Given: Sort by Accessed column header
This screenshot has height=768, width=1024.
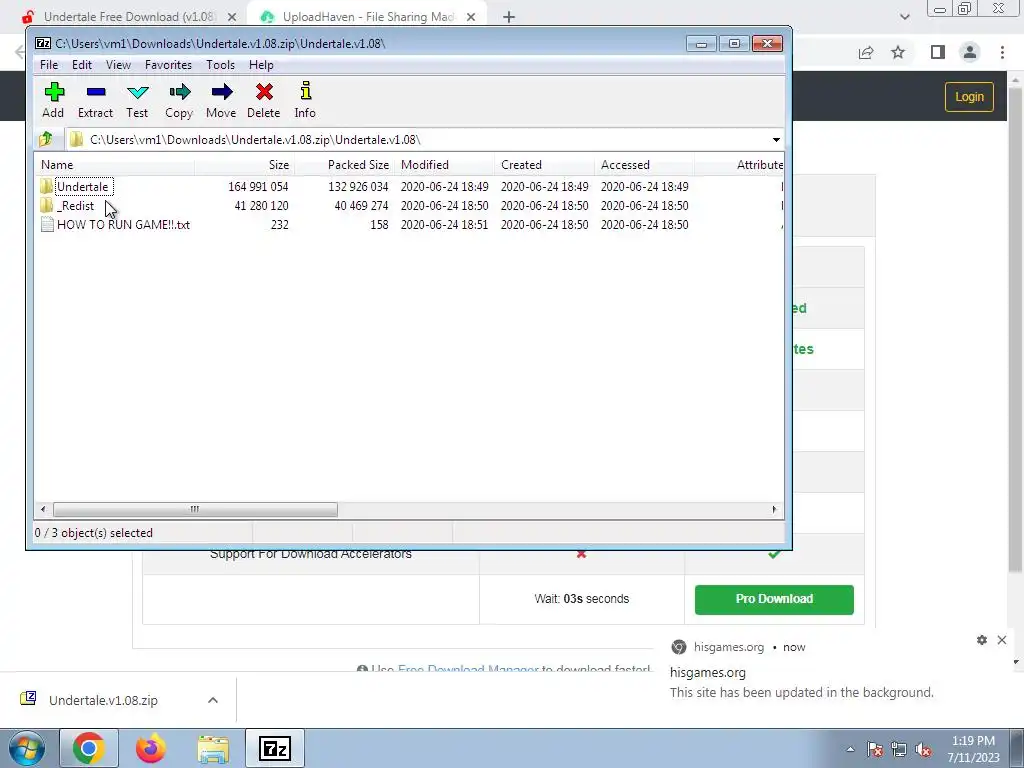Looking at the screenshot, I should (x=644, y=165).
